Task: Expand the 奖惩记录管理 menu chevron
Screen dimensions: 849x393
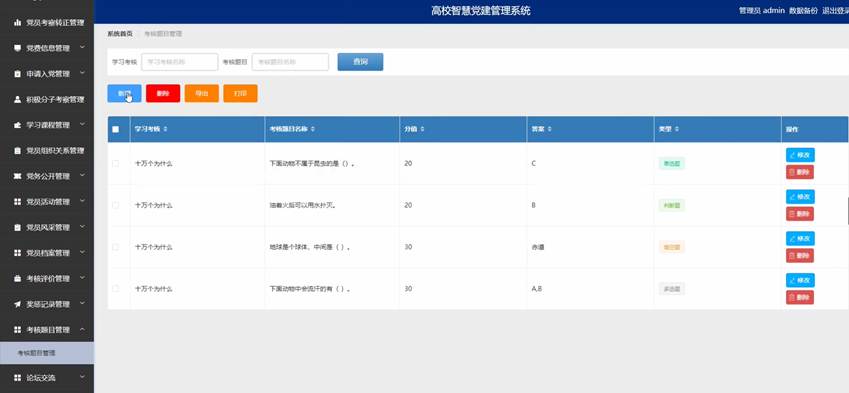Action: coord(82,304)
